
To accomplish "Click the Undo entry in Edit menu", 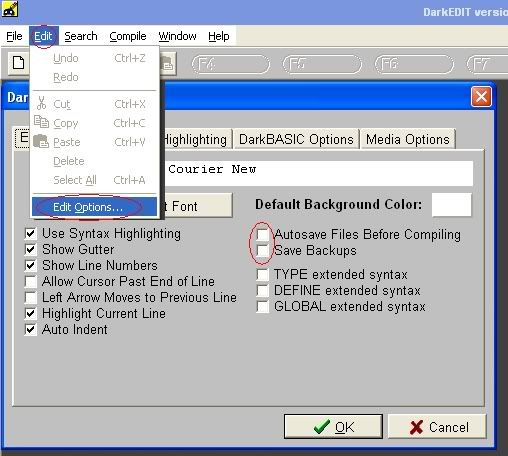I will [94, 58].
